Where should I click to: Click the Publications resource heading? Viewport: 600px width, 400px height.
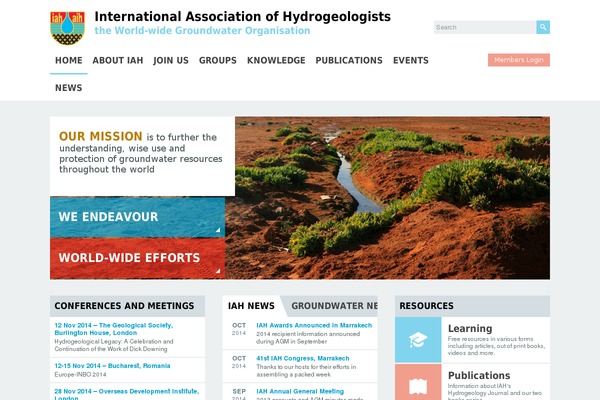coord(479,376)
